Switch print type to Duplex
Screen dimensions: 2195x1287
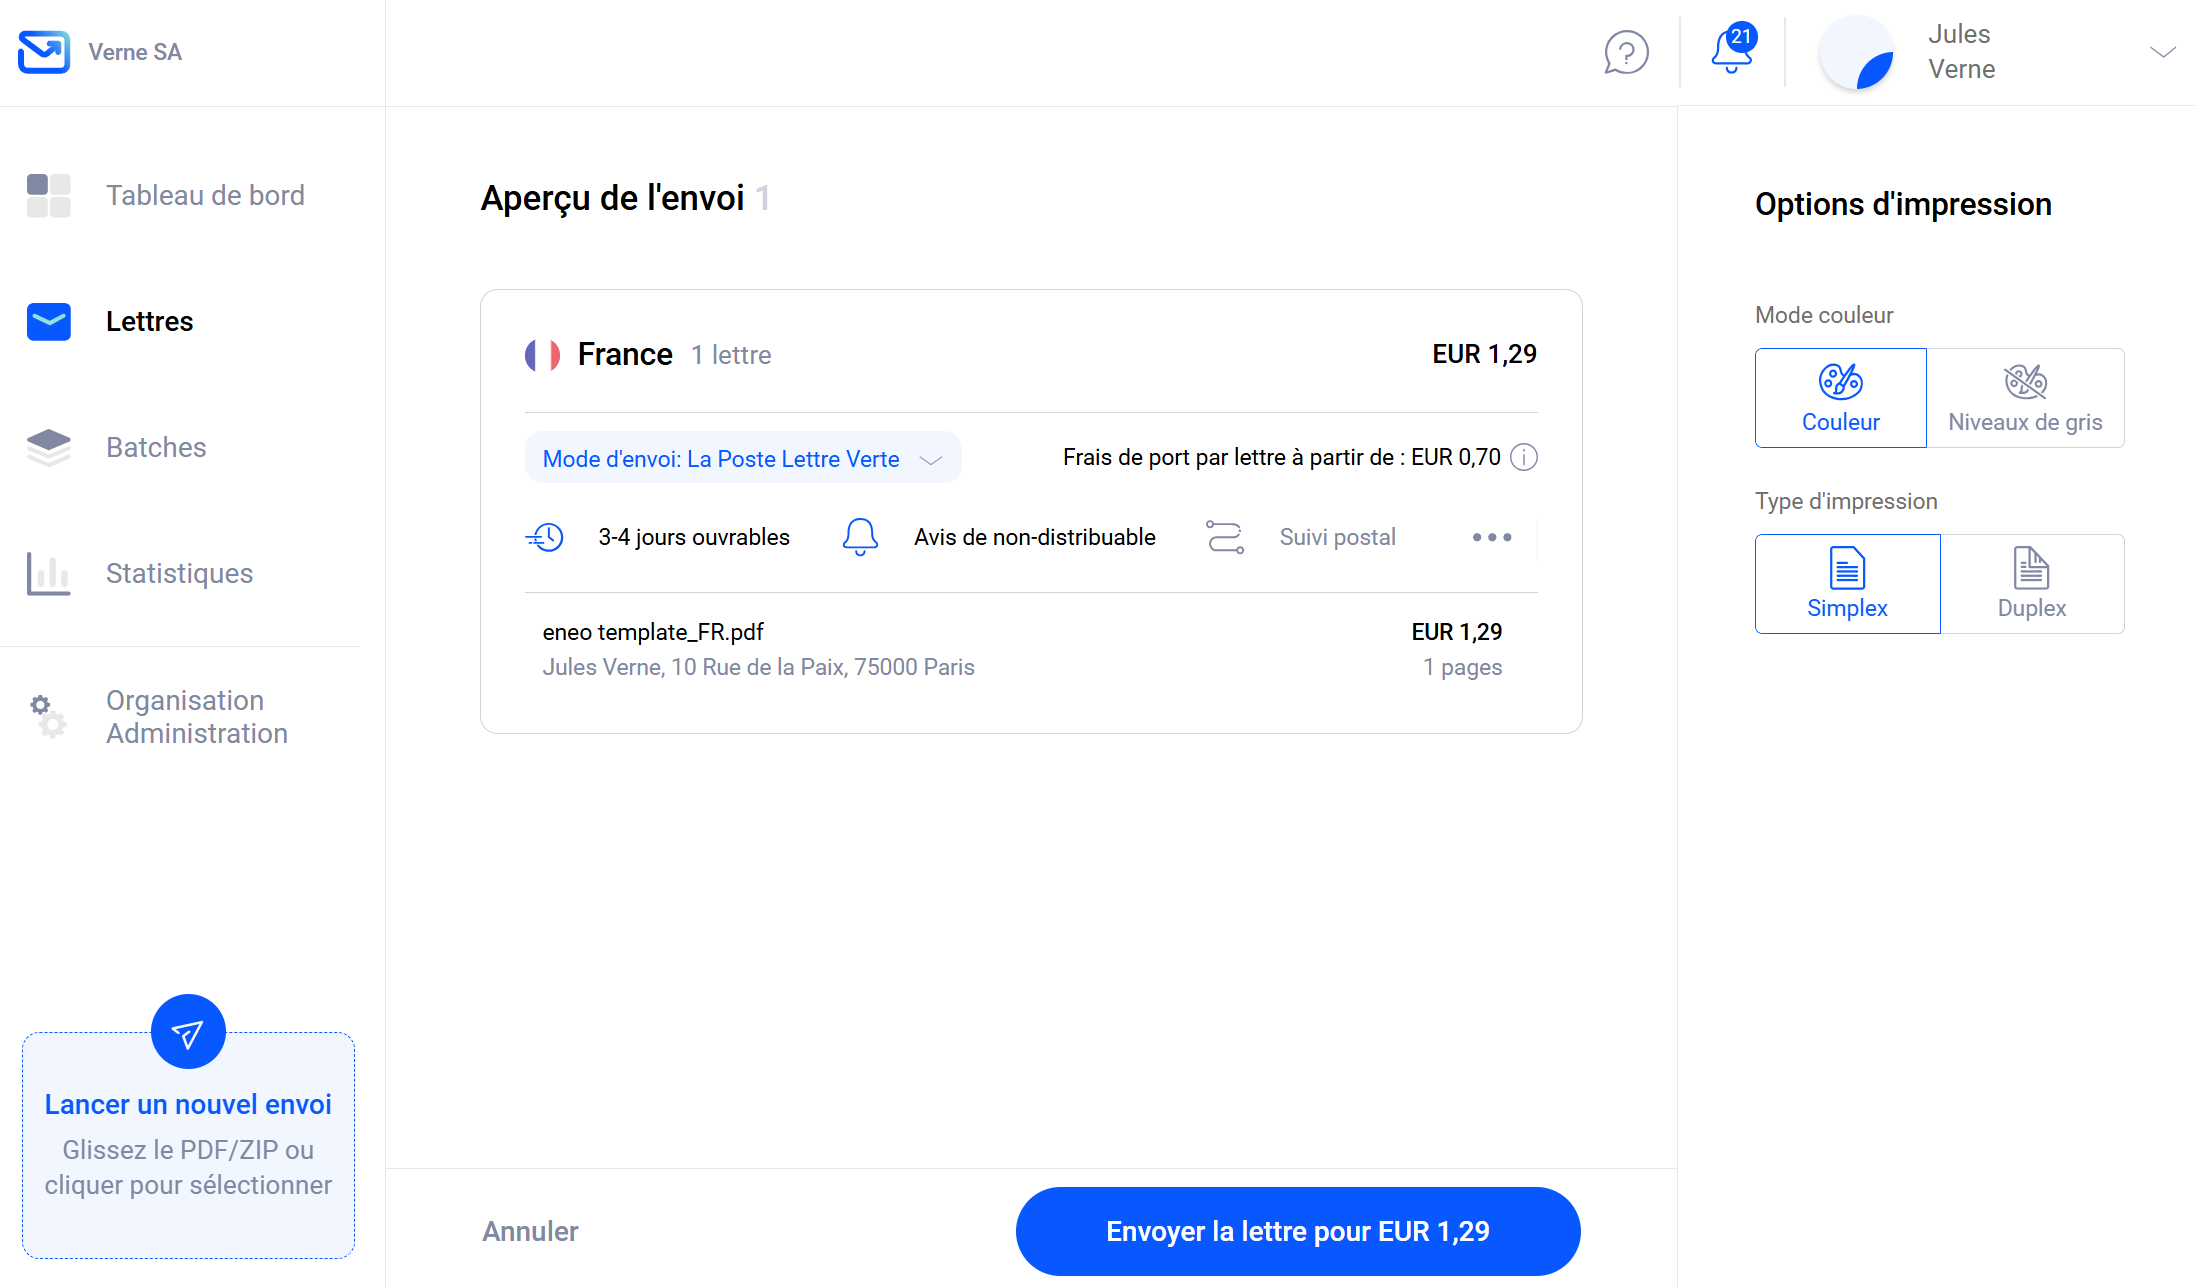click(2031, 584)
